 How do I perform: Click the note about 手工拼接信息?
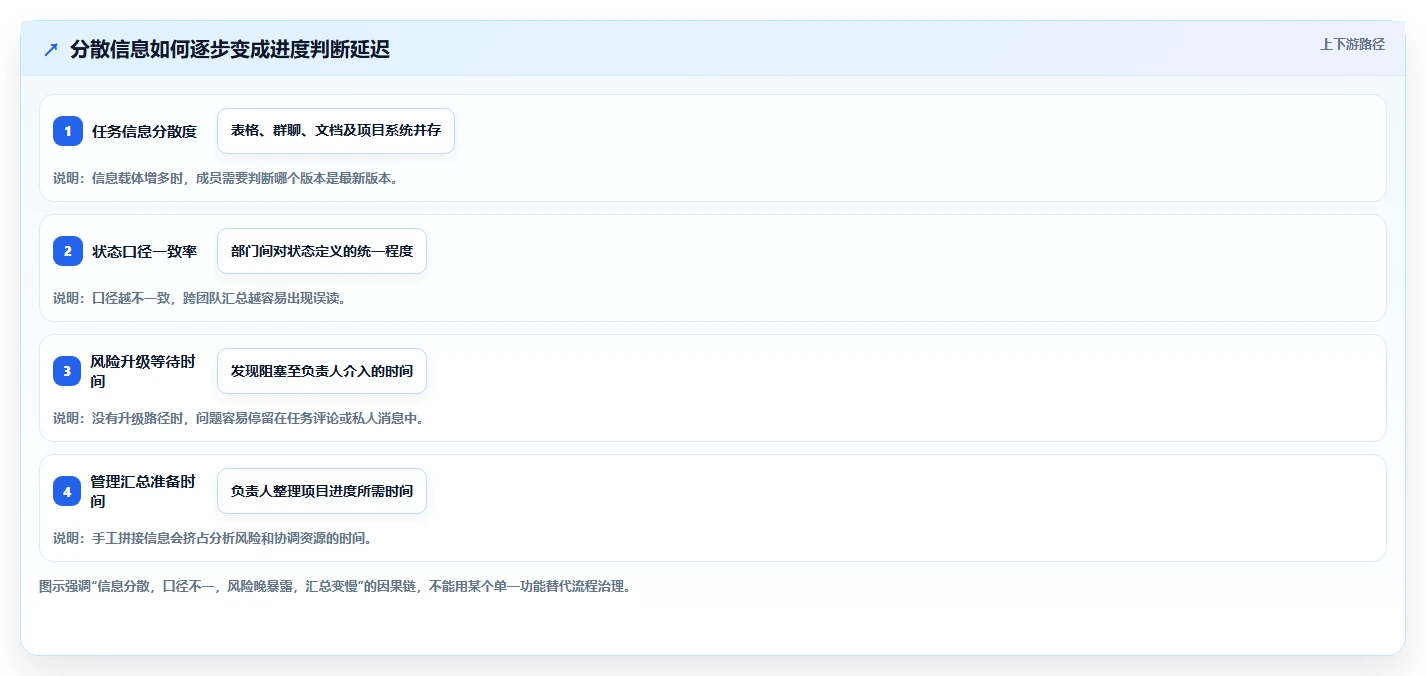click(212, 538)
